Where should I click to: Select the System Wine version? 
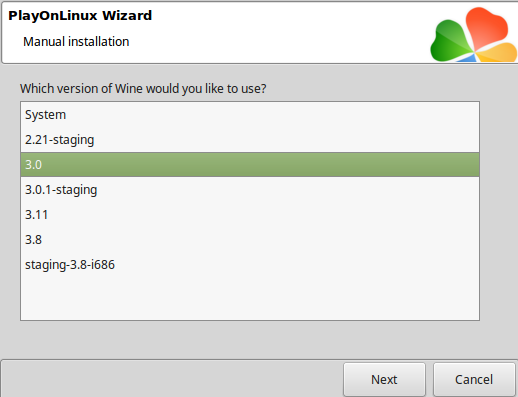(x=250, y=115)
